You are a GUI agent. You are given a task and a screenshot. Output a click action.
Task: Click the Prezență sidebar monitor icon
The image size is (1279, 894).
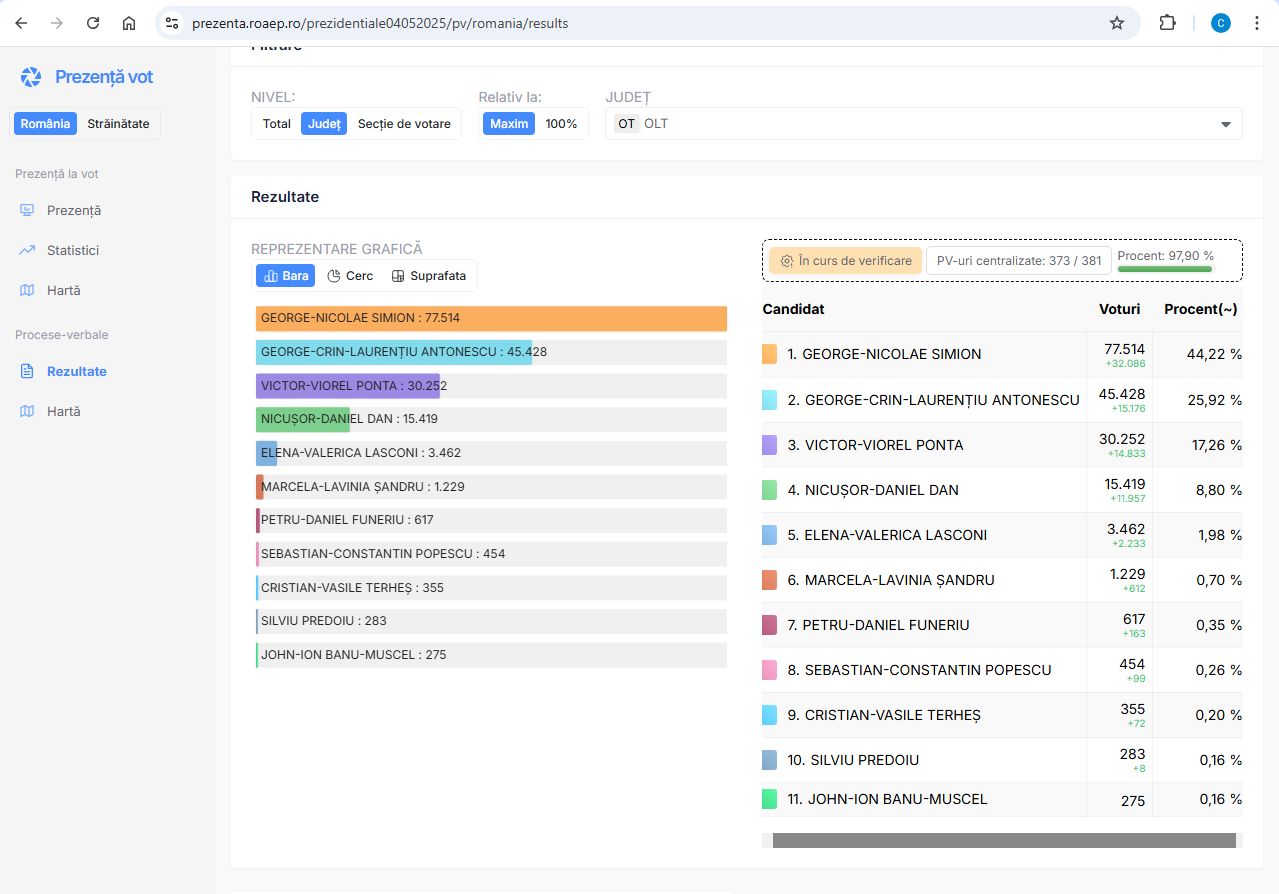pyautogui.click(x=28, y=210)
